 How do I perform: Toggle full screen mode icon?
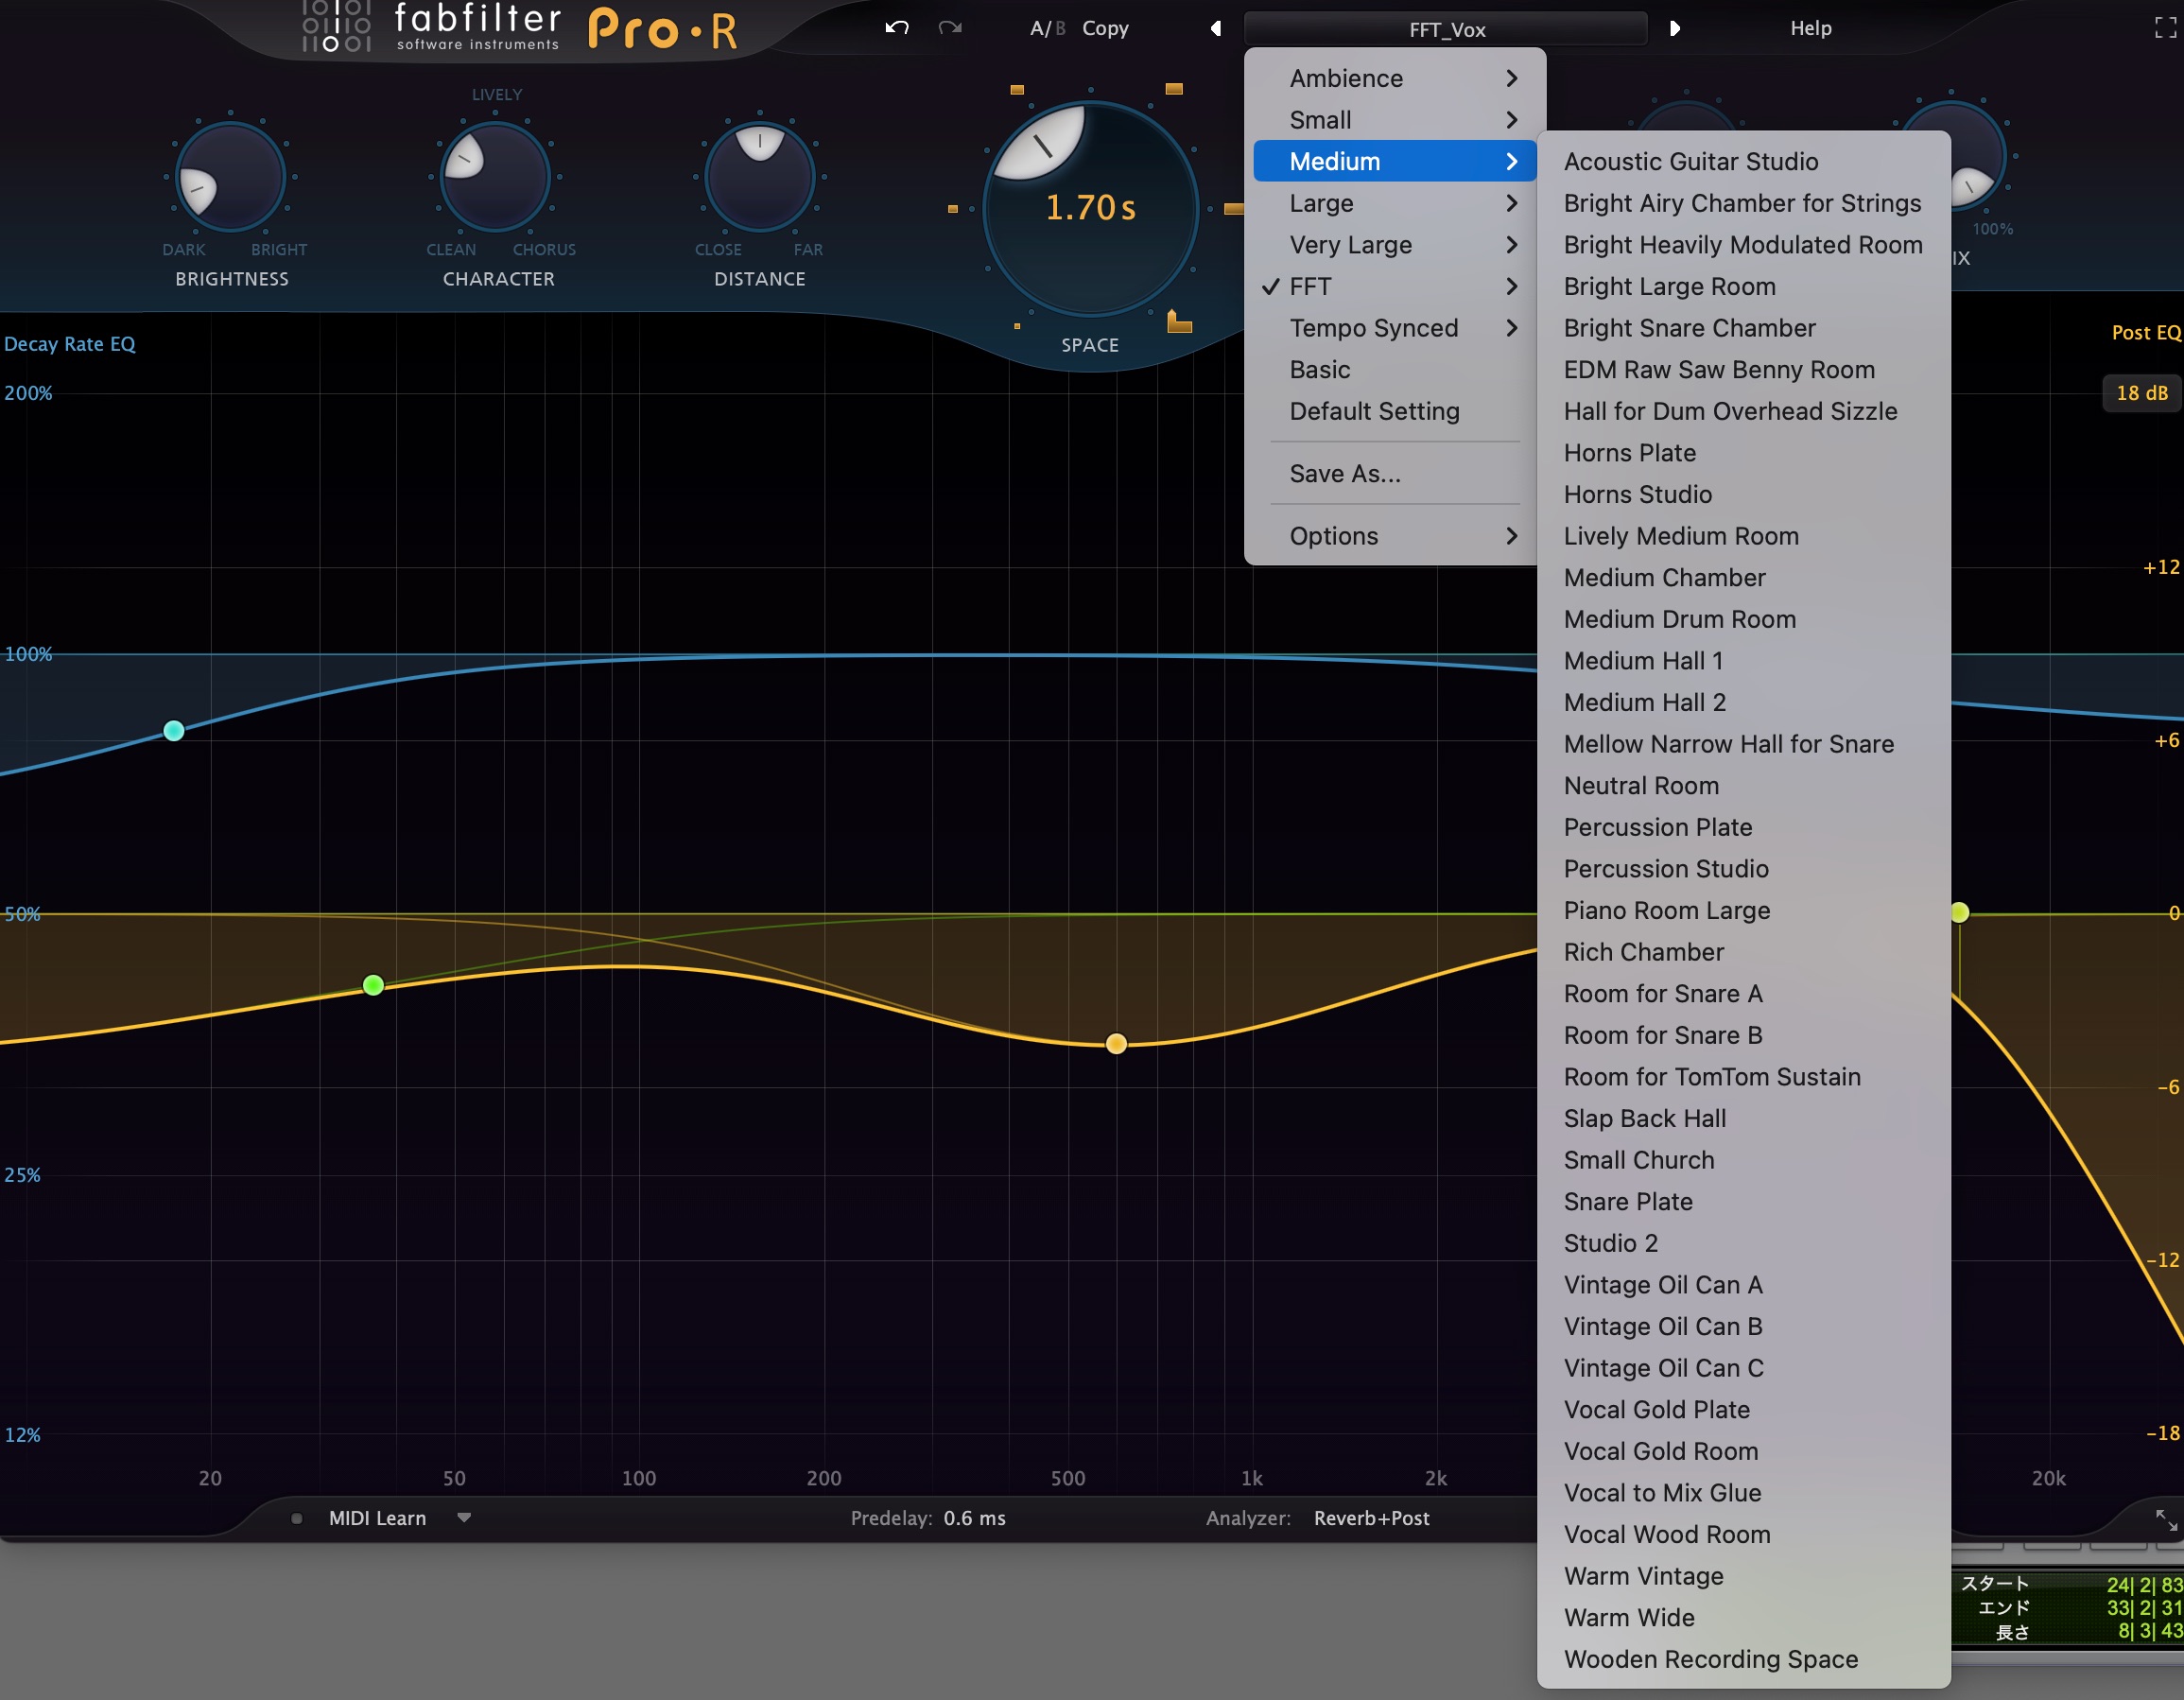pos(2165,28)
